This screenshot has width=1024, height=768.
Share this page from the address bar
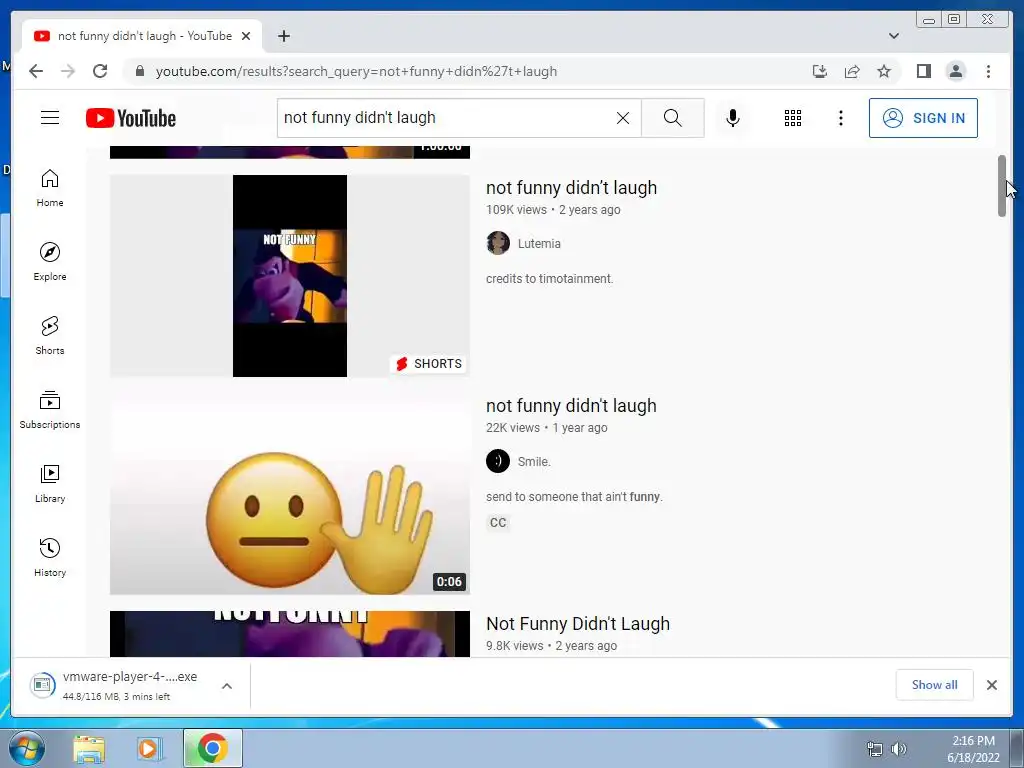[x=852, y=71]
